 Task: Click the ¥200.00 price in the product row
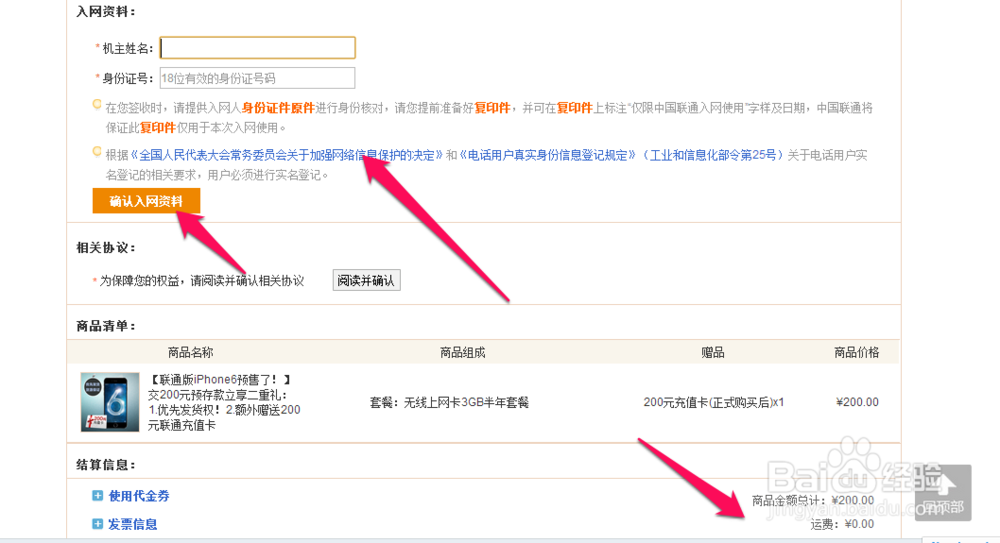click(x=857, y=402)
